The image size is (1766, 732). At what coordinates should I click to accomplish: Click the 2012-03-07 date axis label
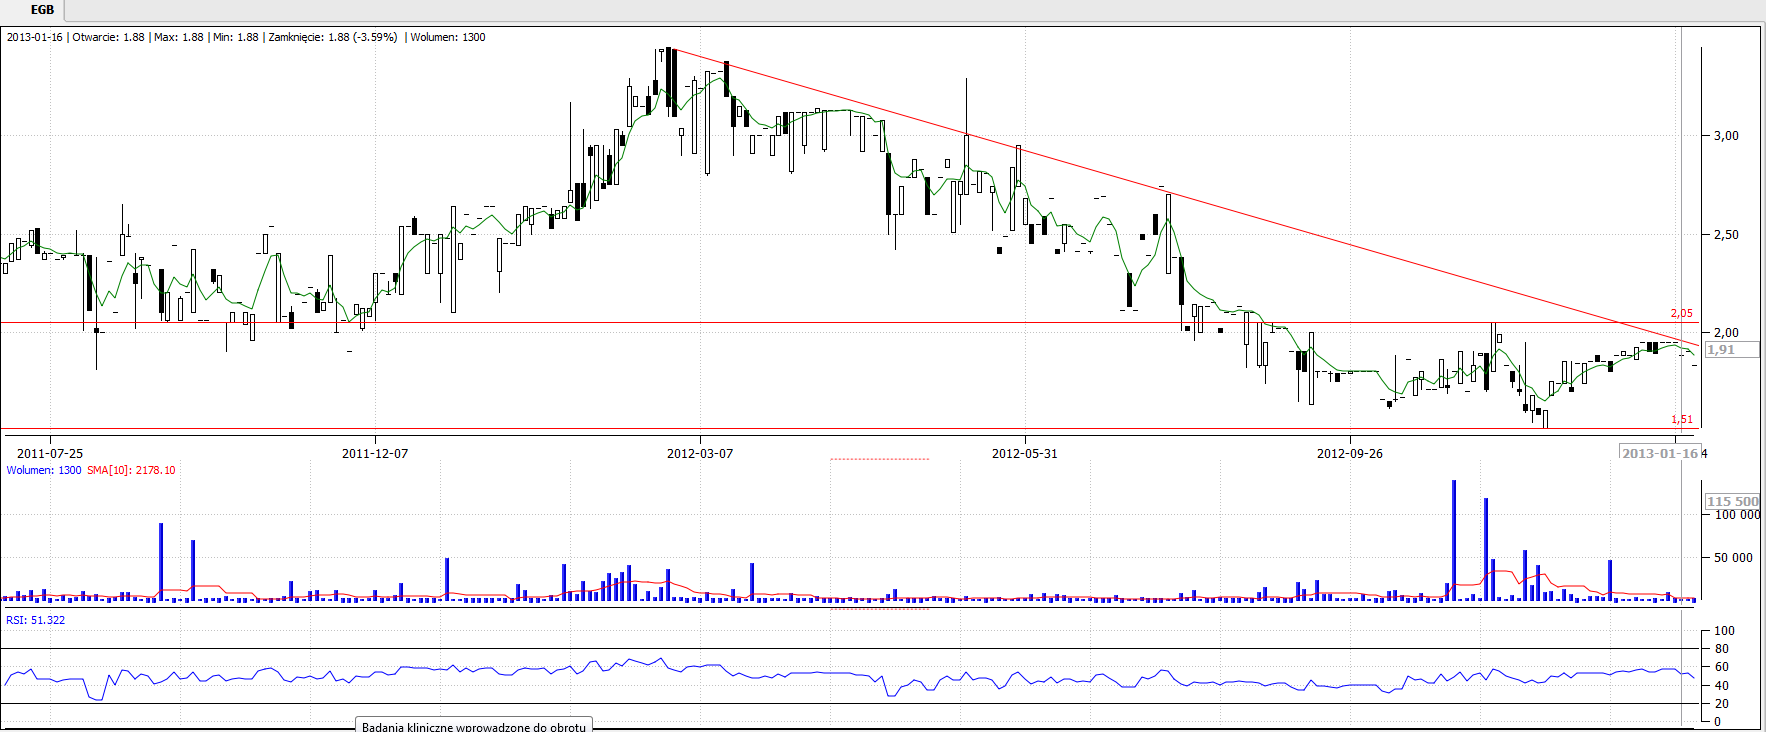(x=700, y=453)
